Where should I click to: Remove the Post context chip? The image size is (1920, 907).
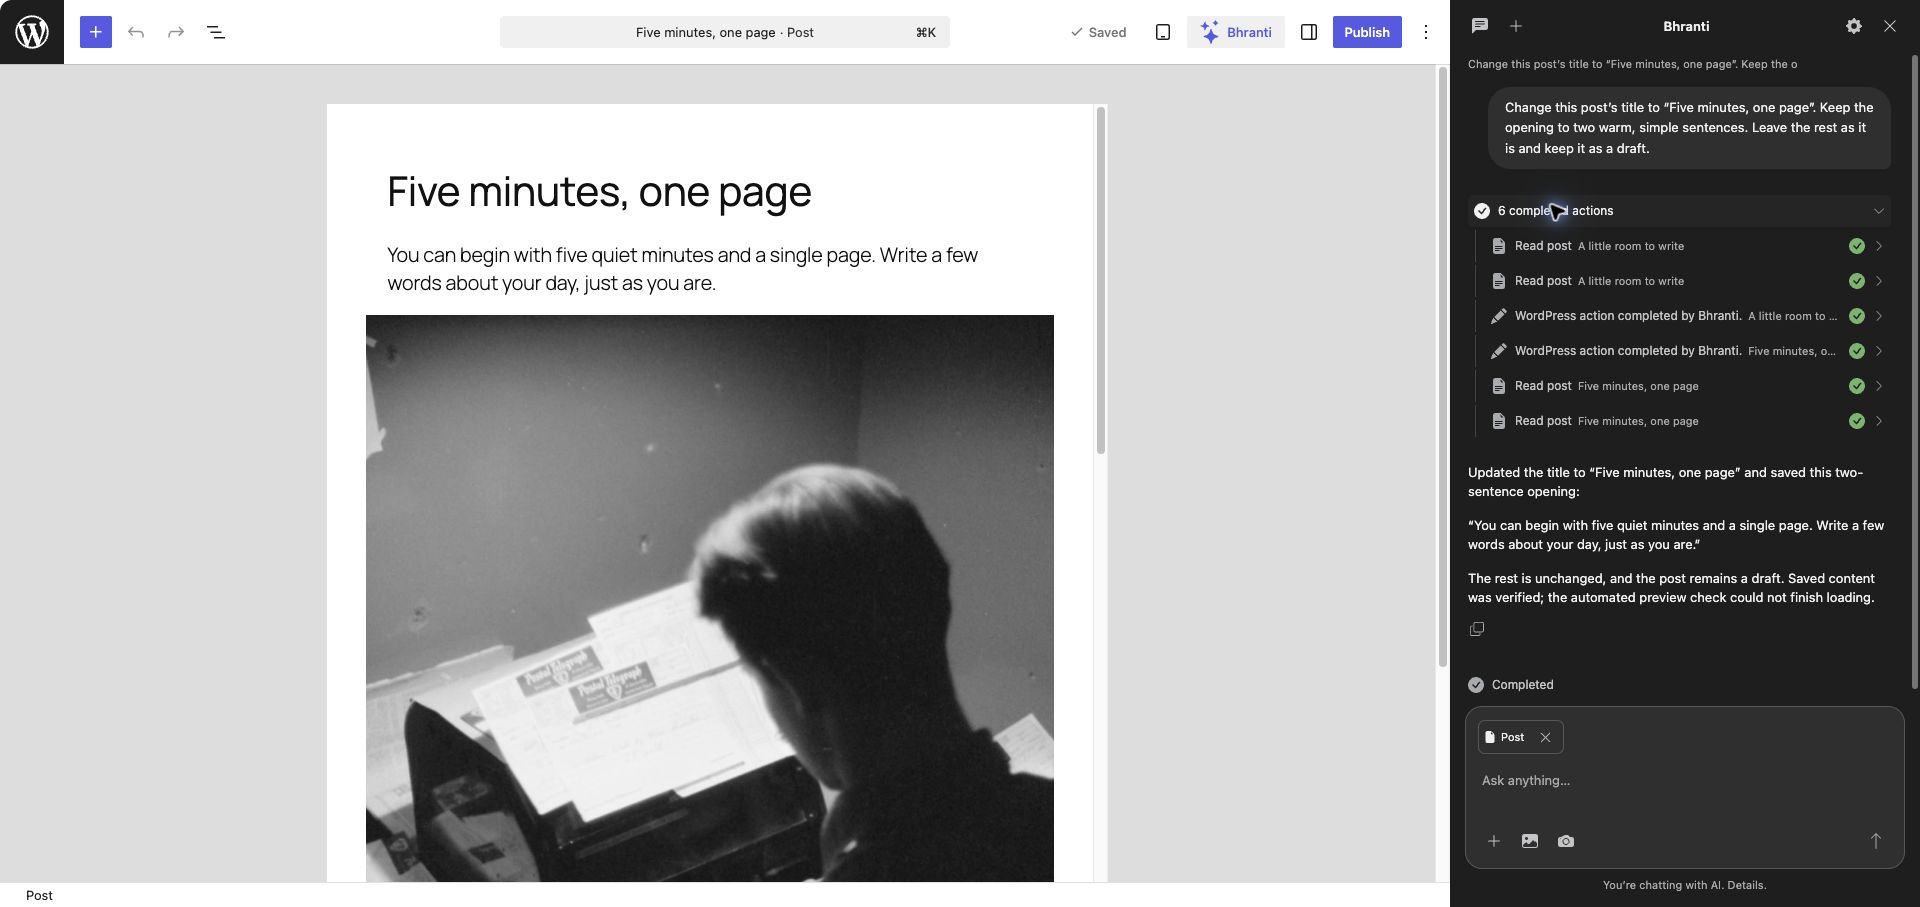point(1545,737)
